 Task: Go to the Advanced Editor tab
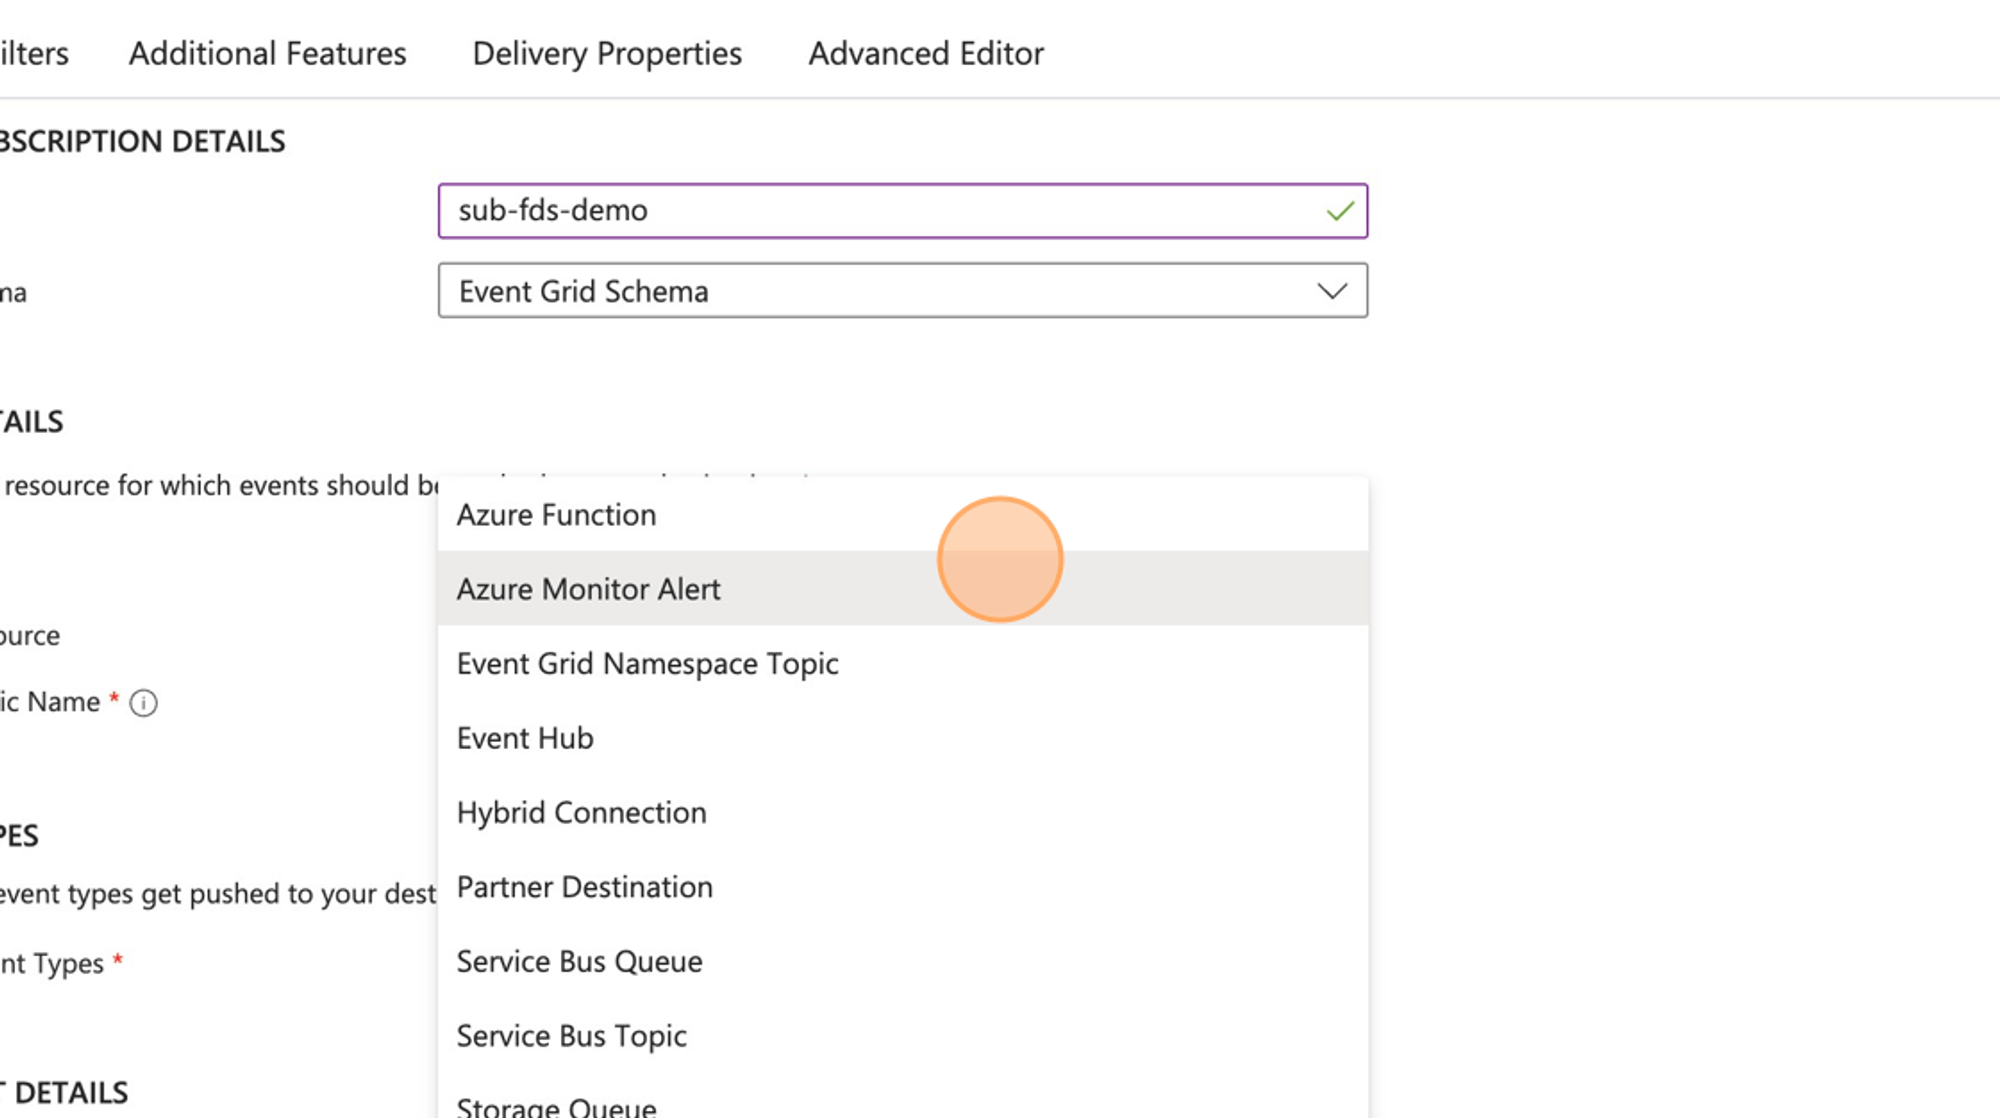(925, 53)
